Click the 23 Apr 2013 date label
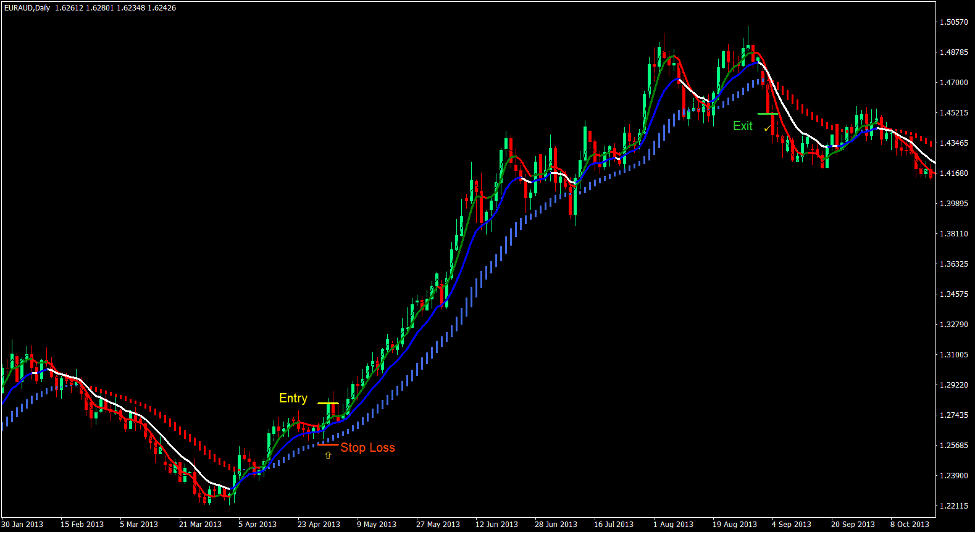Image resolution: width=977 pixels, height=533 pixels. [x=319, y=523]
